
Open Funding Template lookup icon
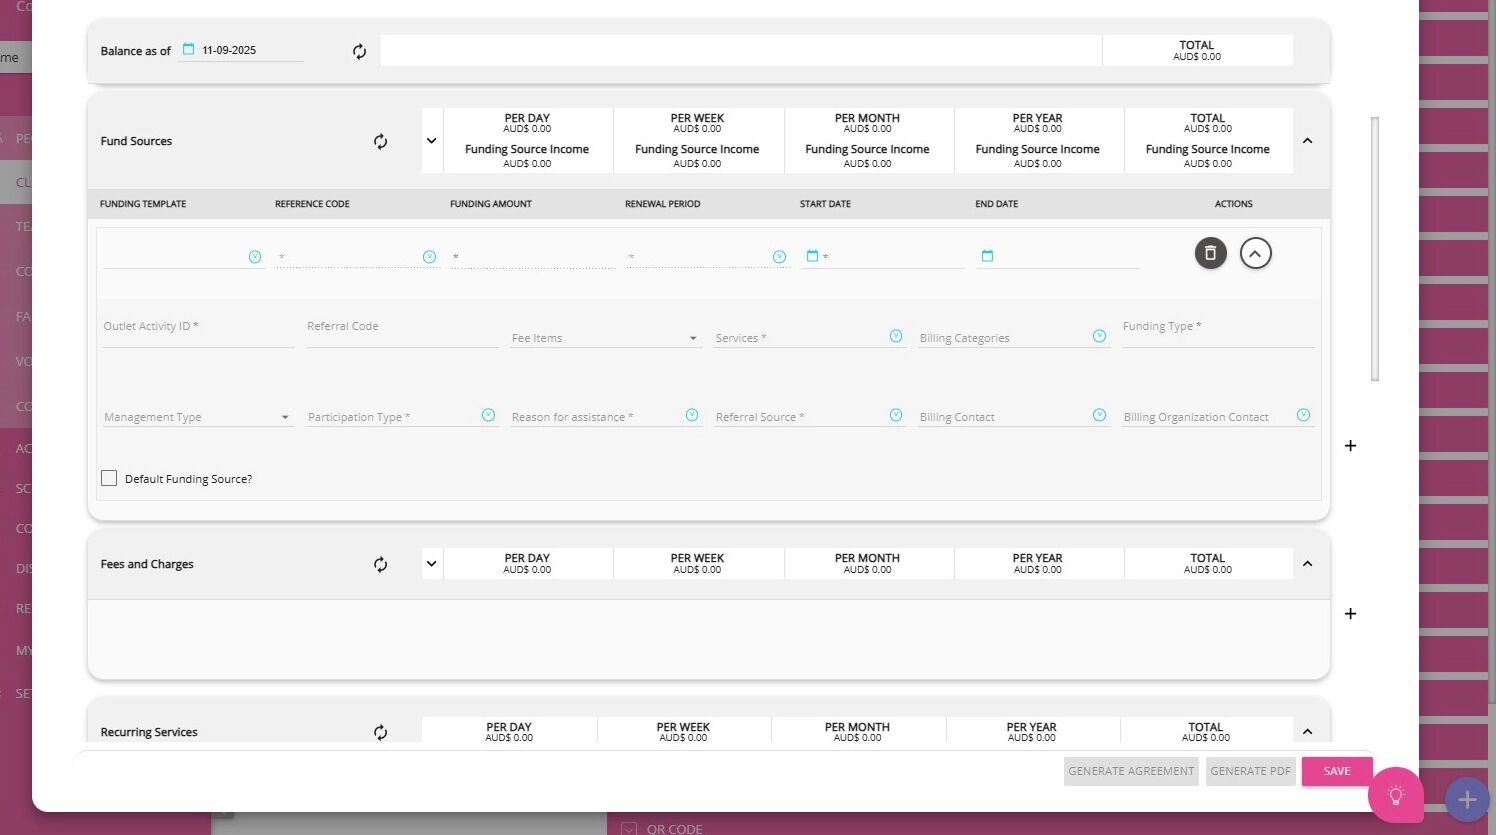pos(255,257)
